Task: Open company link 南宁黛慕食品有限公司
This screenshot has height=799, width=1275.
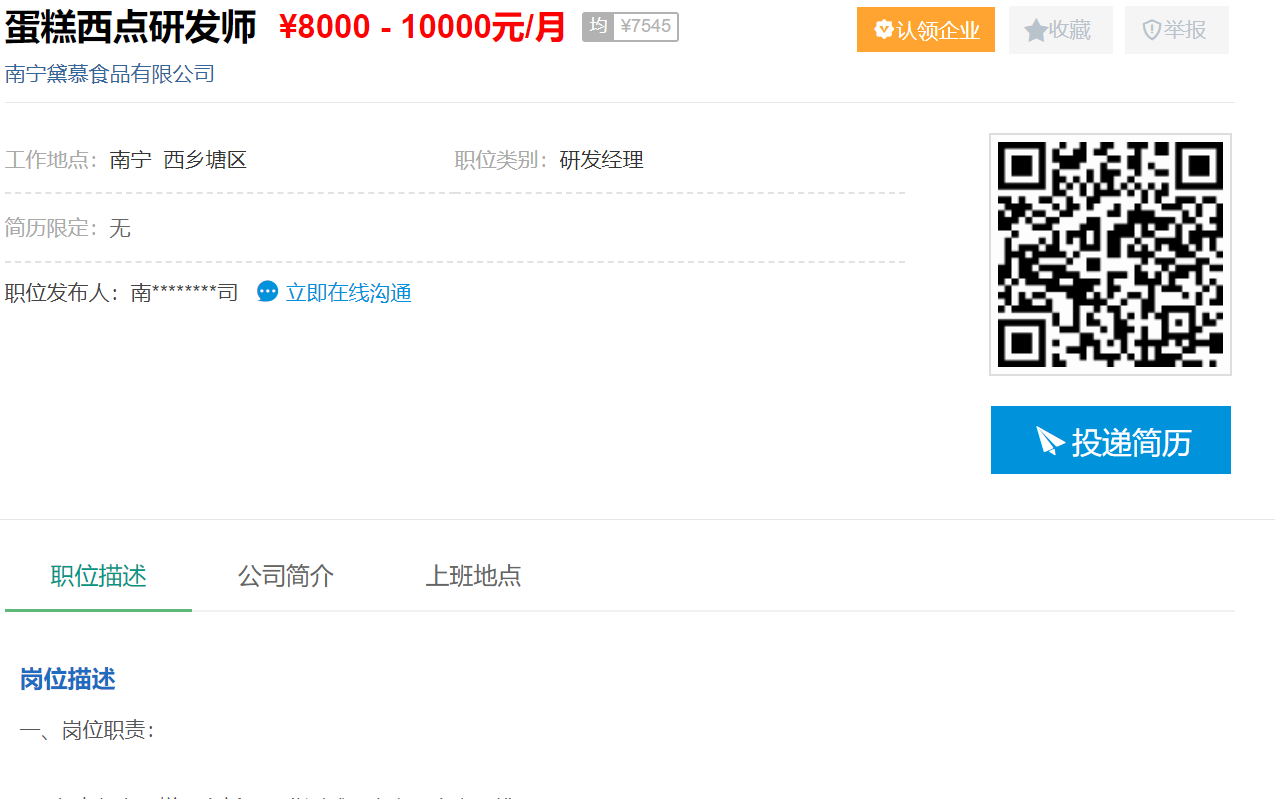Action: point(110,74)
